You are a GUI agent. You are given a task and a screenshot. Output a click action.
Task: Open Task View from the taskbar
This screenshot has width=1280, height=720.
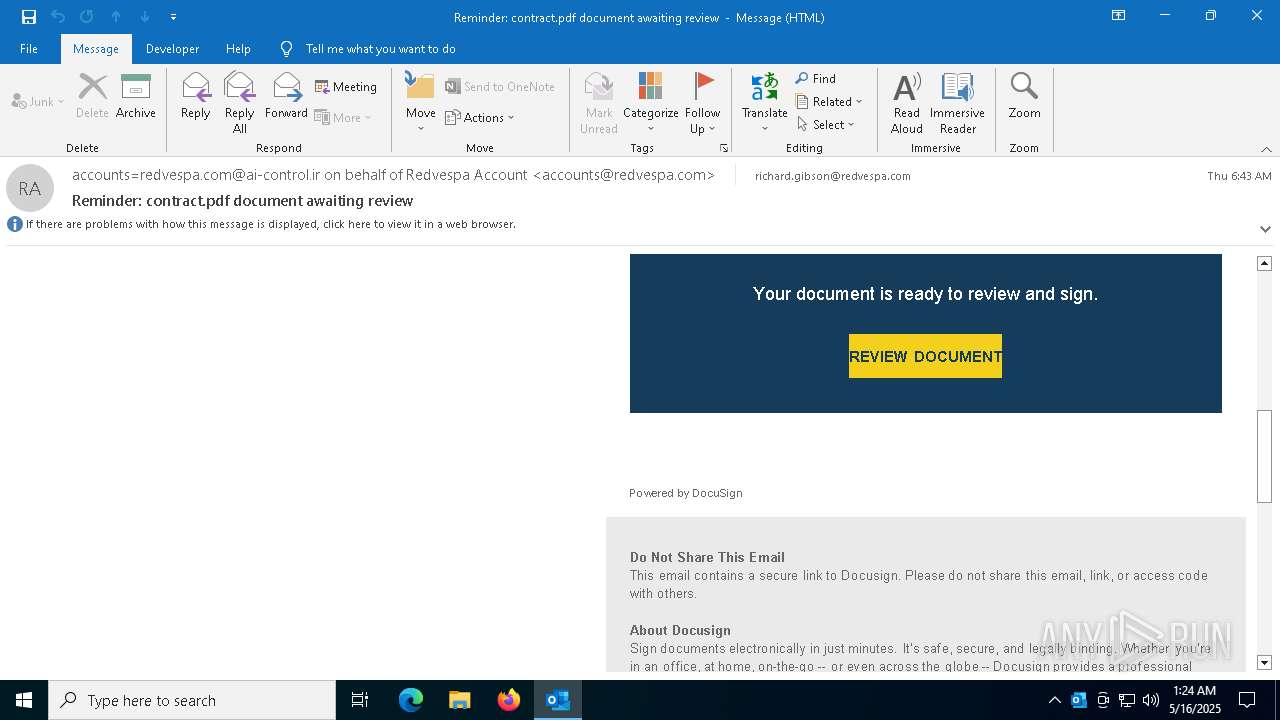360,700
